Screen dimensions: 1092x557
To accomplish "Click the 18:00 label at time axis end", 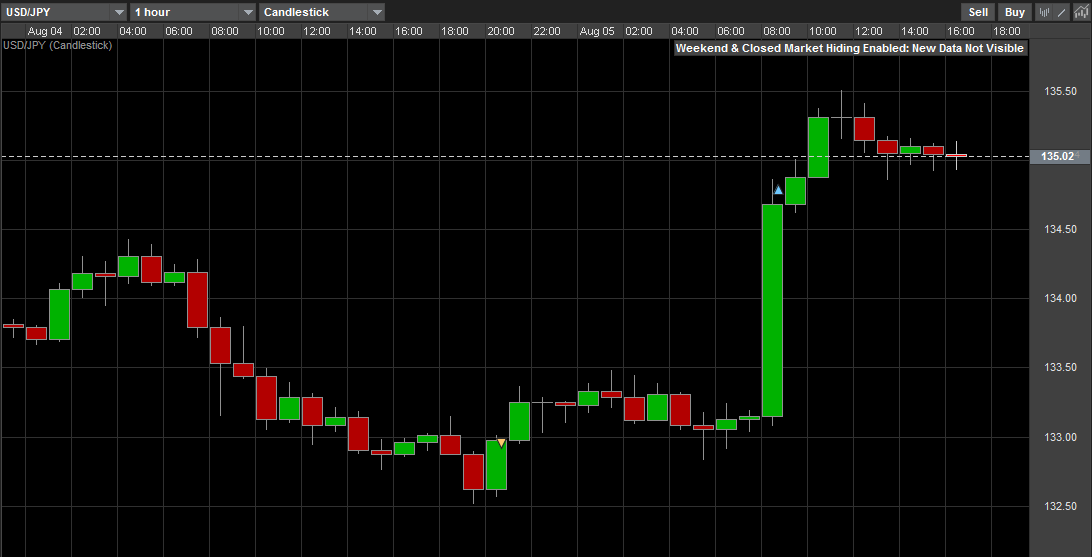I will click(x=1006, y=31).
